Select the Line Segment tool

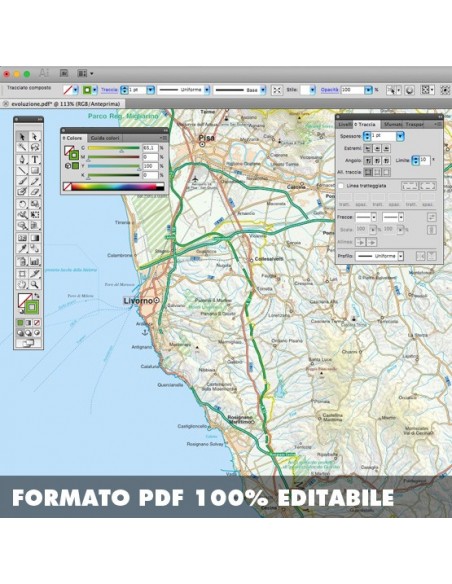22,171
